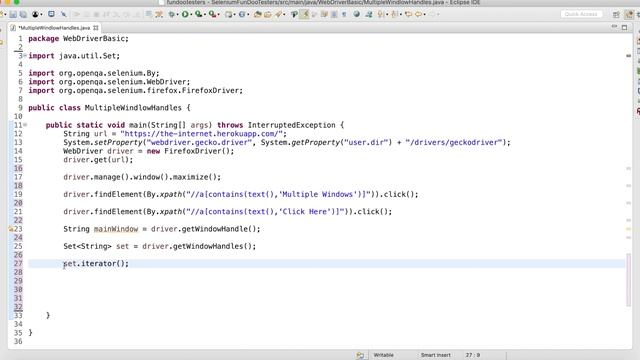
Task: Collapse the imports fold on line 3
Action: 25,55
